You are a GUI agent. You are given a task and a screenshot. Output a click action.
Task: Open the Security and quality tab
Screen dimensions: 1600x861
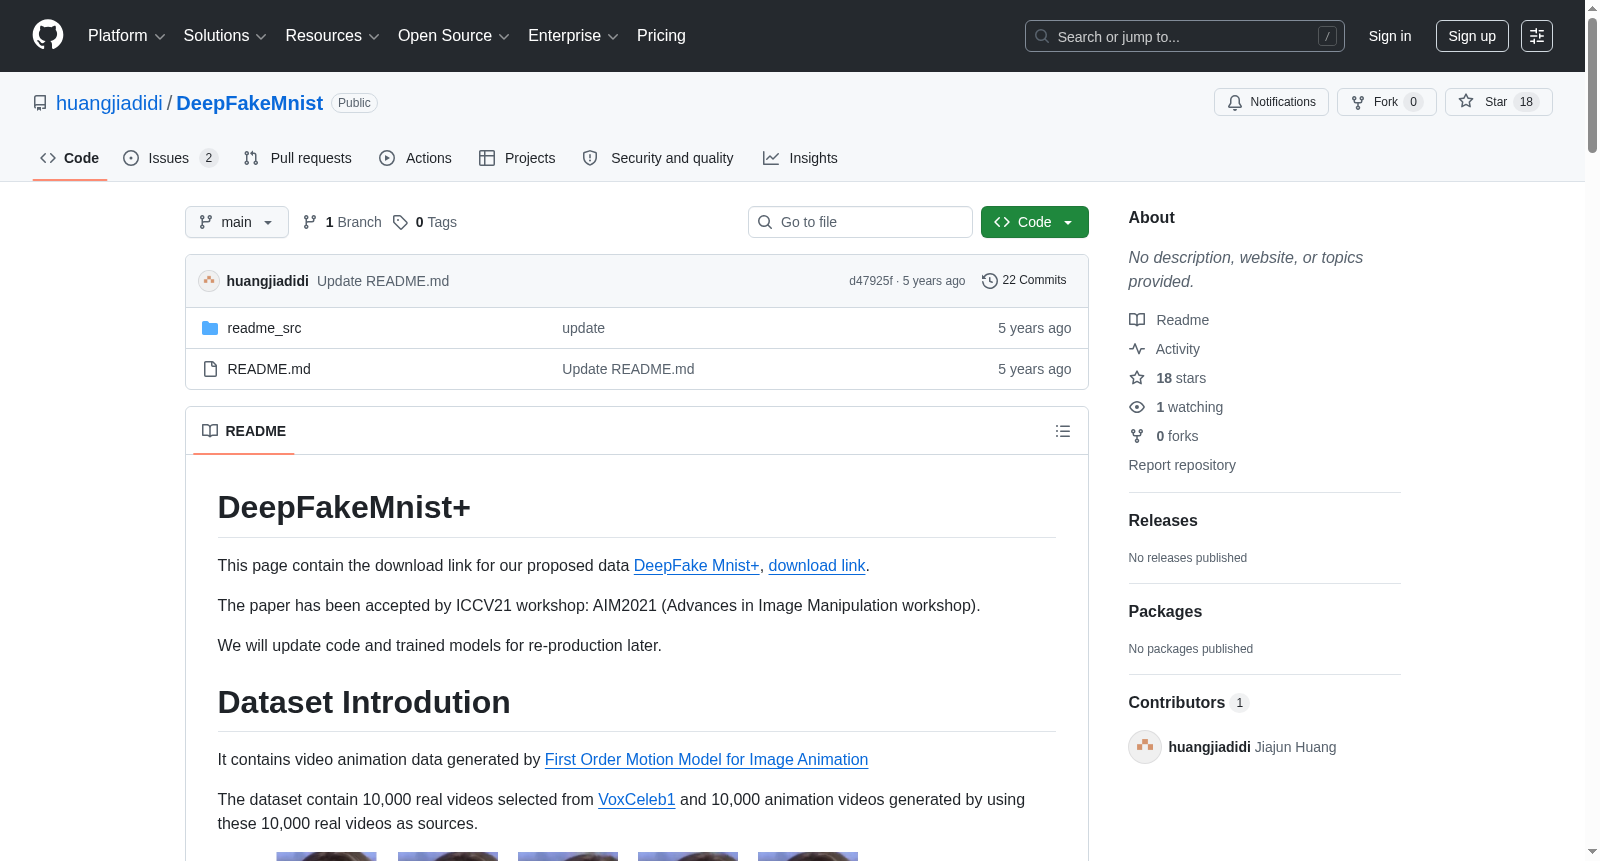(x=659, y=158)
